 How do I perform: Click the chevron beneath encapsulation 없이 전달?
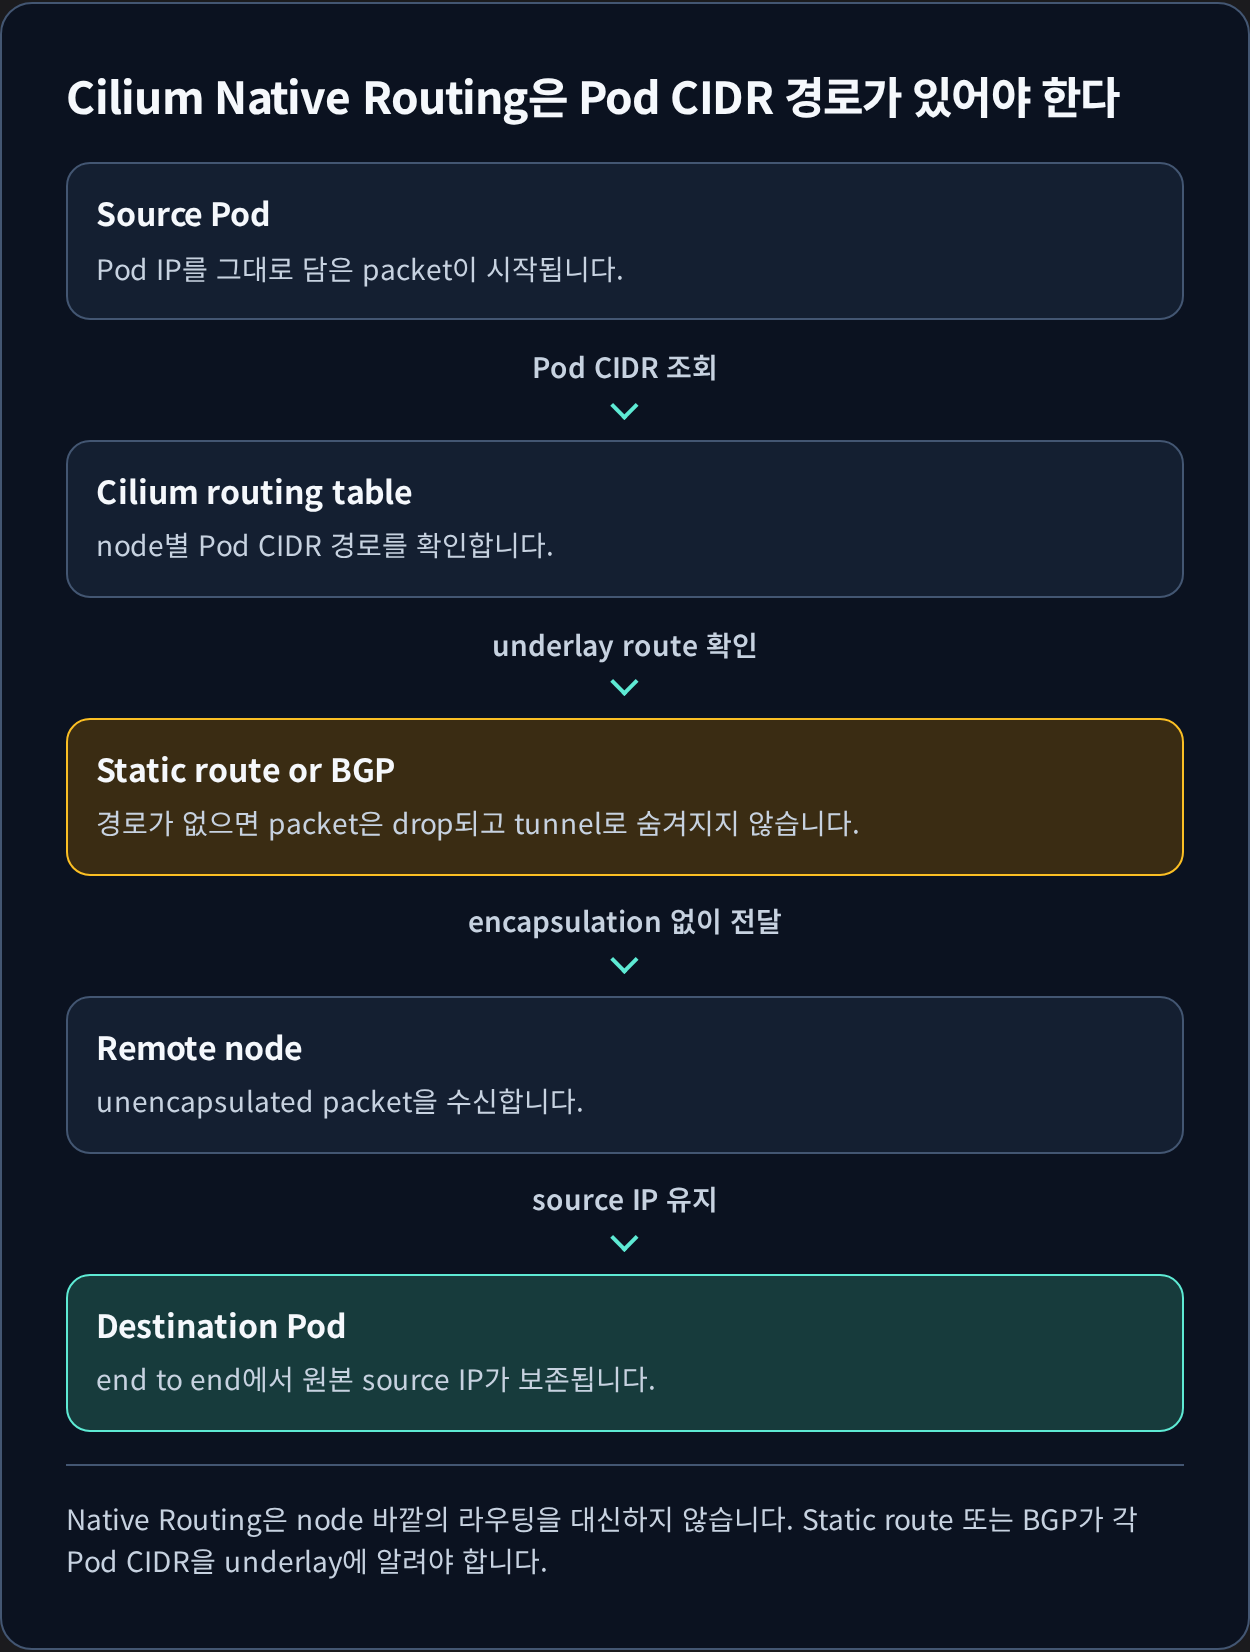pos(624,965)
